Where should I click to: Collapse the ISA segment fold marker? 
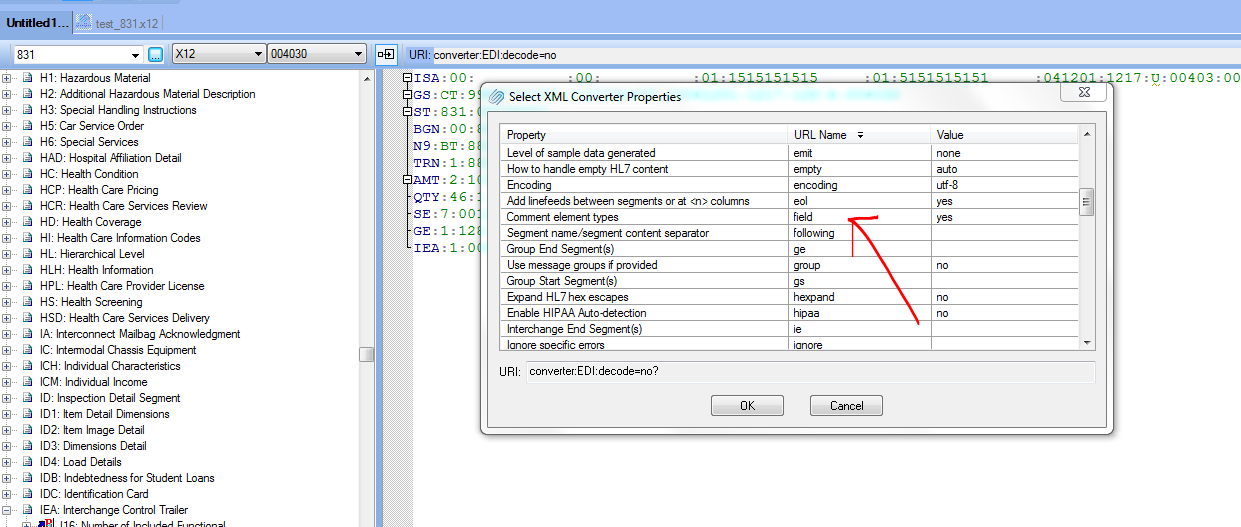click(x=407, y=78)
